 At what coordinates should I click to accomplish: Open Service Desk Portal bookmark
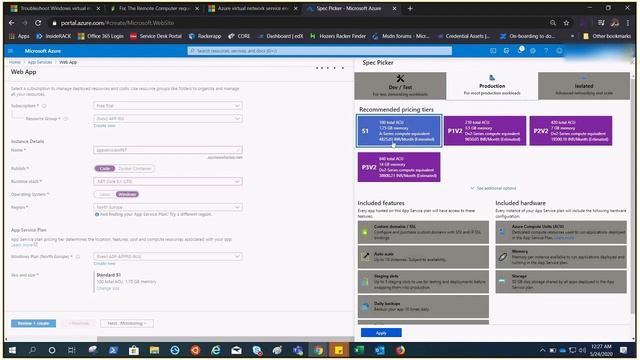click(x=156, y=36)
